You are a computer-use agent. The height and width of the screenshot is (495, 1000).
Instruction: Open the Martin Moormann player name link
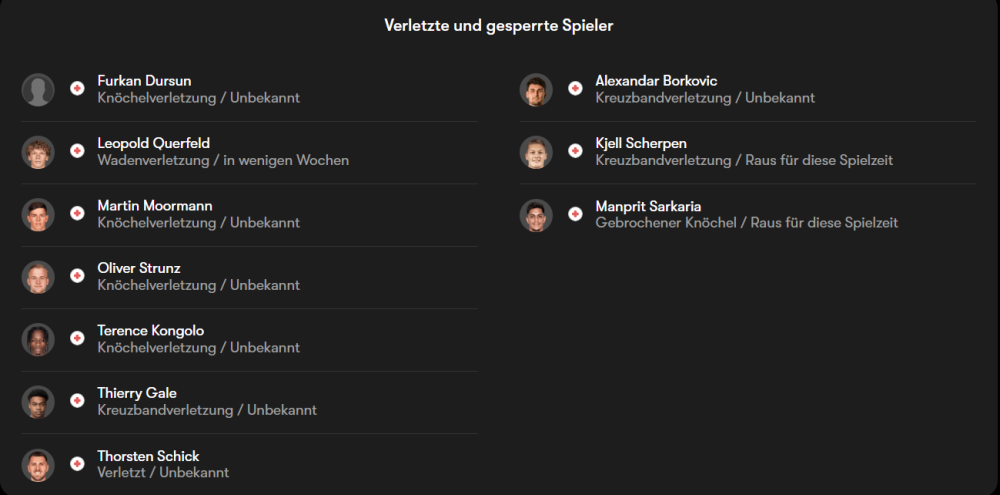155,206
